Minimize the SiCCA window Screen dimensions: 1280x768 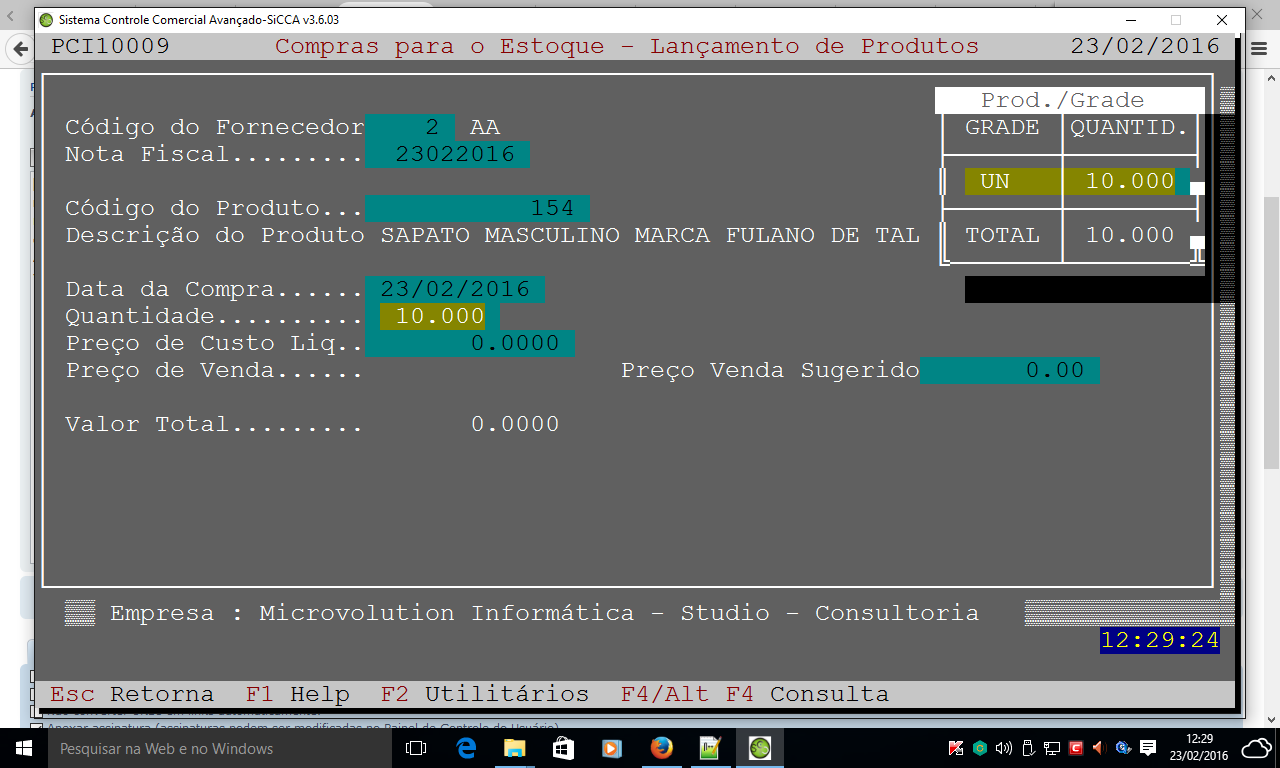[x=1130, y=20]
